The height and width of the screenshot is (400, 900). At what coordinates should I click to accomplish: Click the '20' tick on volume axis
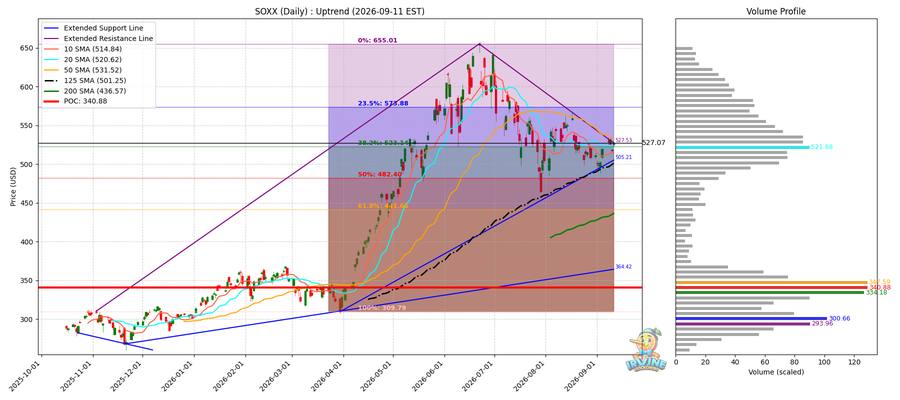705,363
